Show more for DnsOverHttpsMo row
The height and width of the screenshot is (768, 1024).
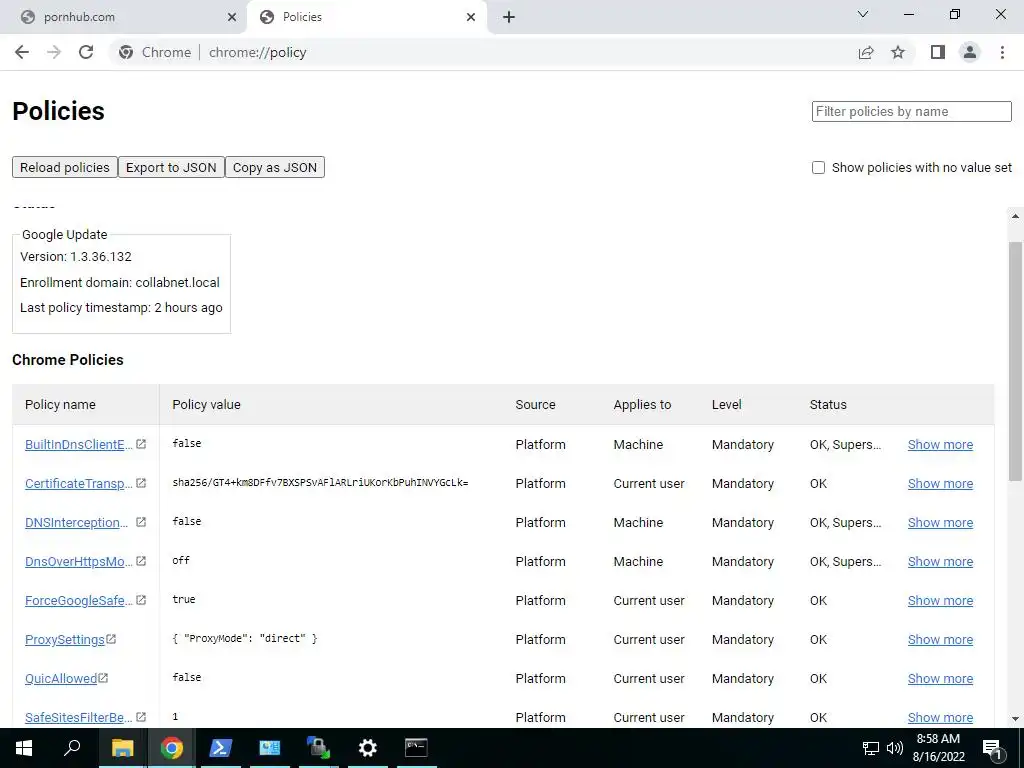pyautogui.click(x=940, y=562)
